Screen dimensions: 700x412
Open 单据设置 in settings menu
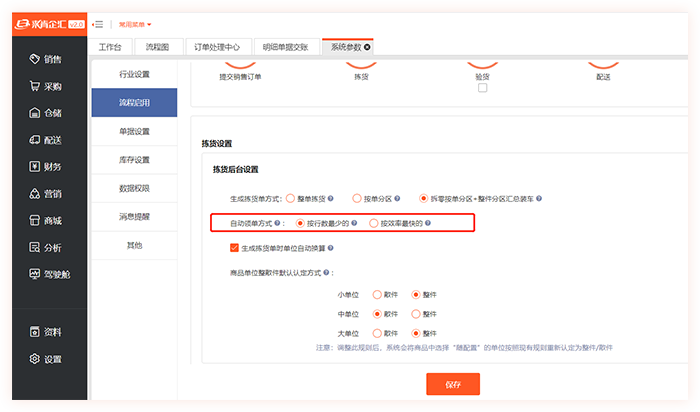(x=134, y=131)
